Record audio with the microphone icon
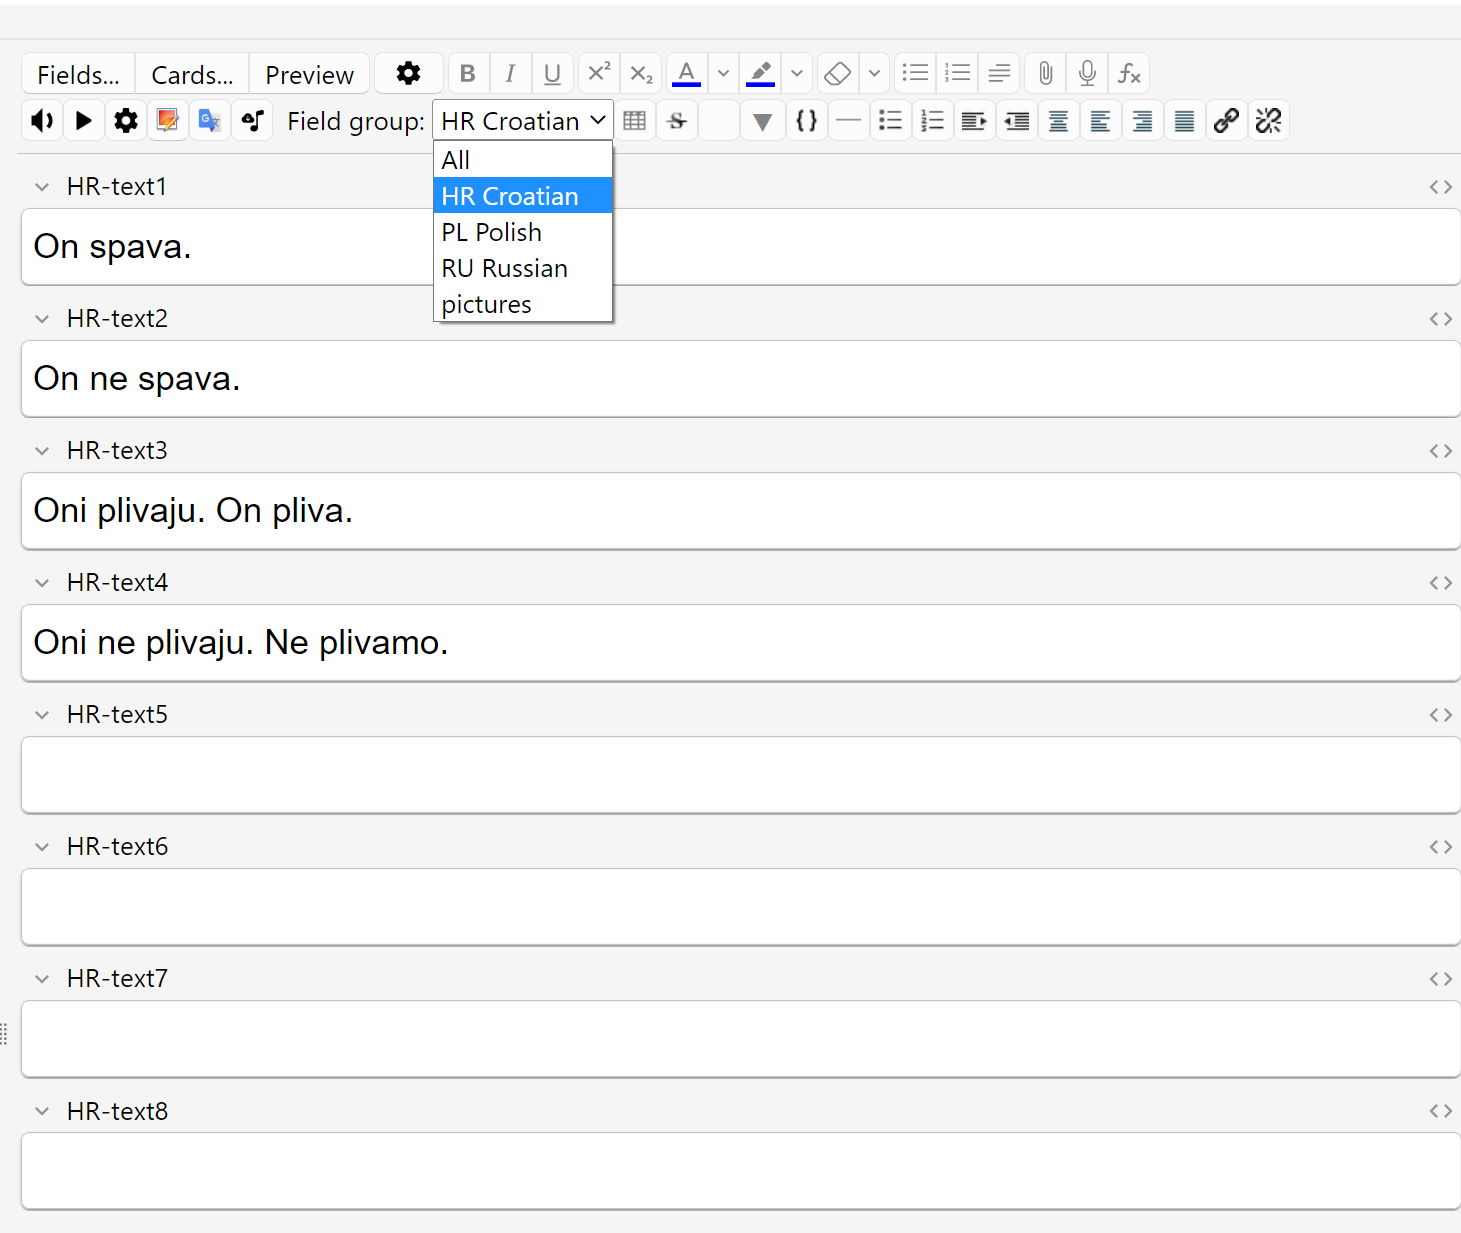 coord(1087,72)
